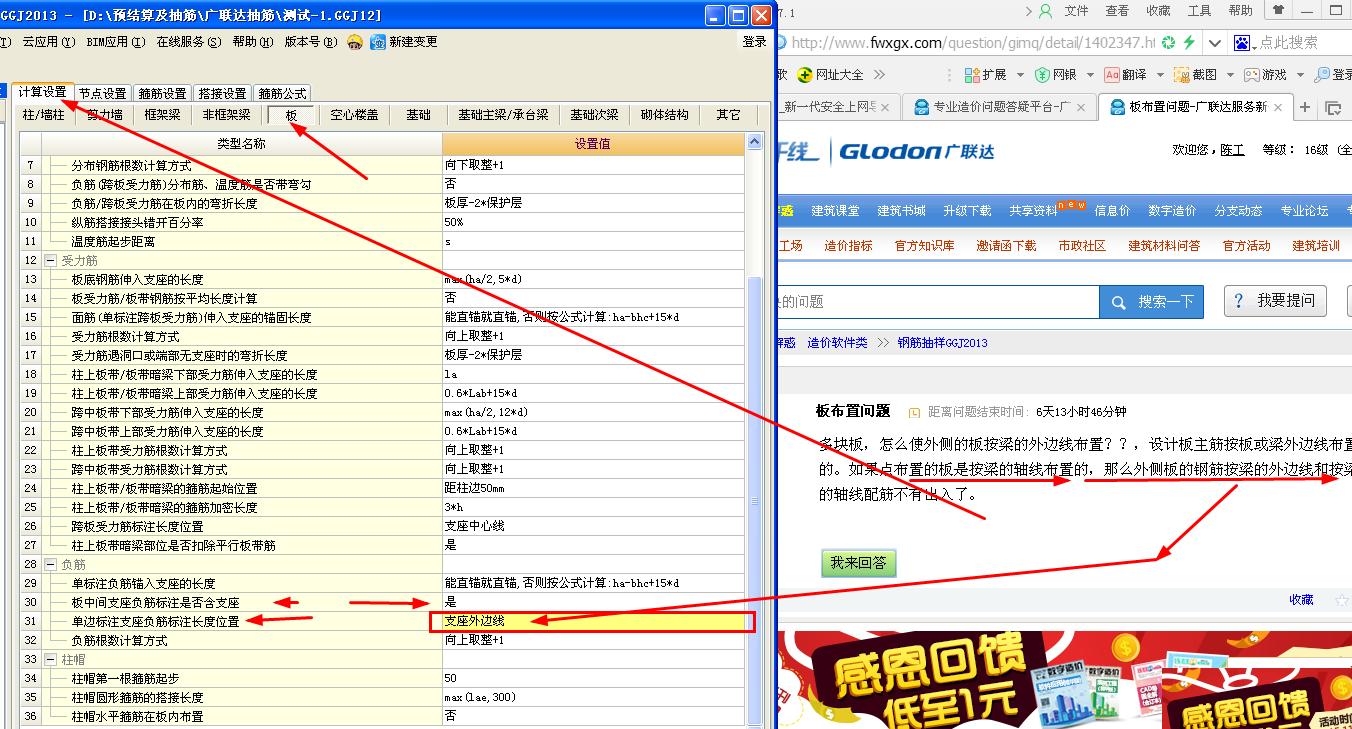
Task: Click the 陈工 username link
Action: coord(1232,150)
